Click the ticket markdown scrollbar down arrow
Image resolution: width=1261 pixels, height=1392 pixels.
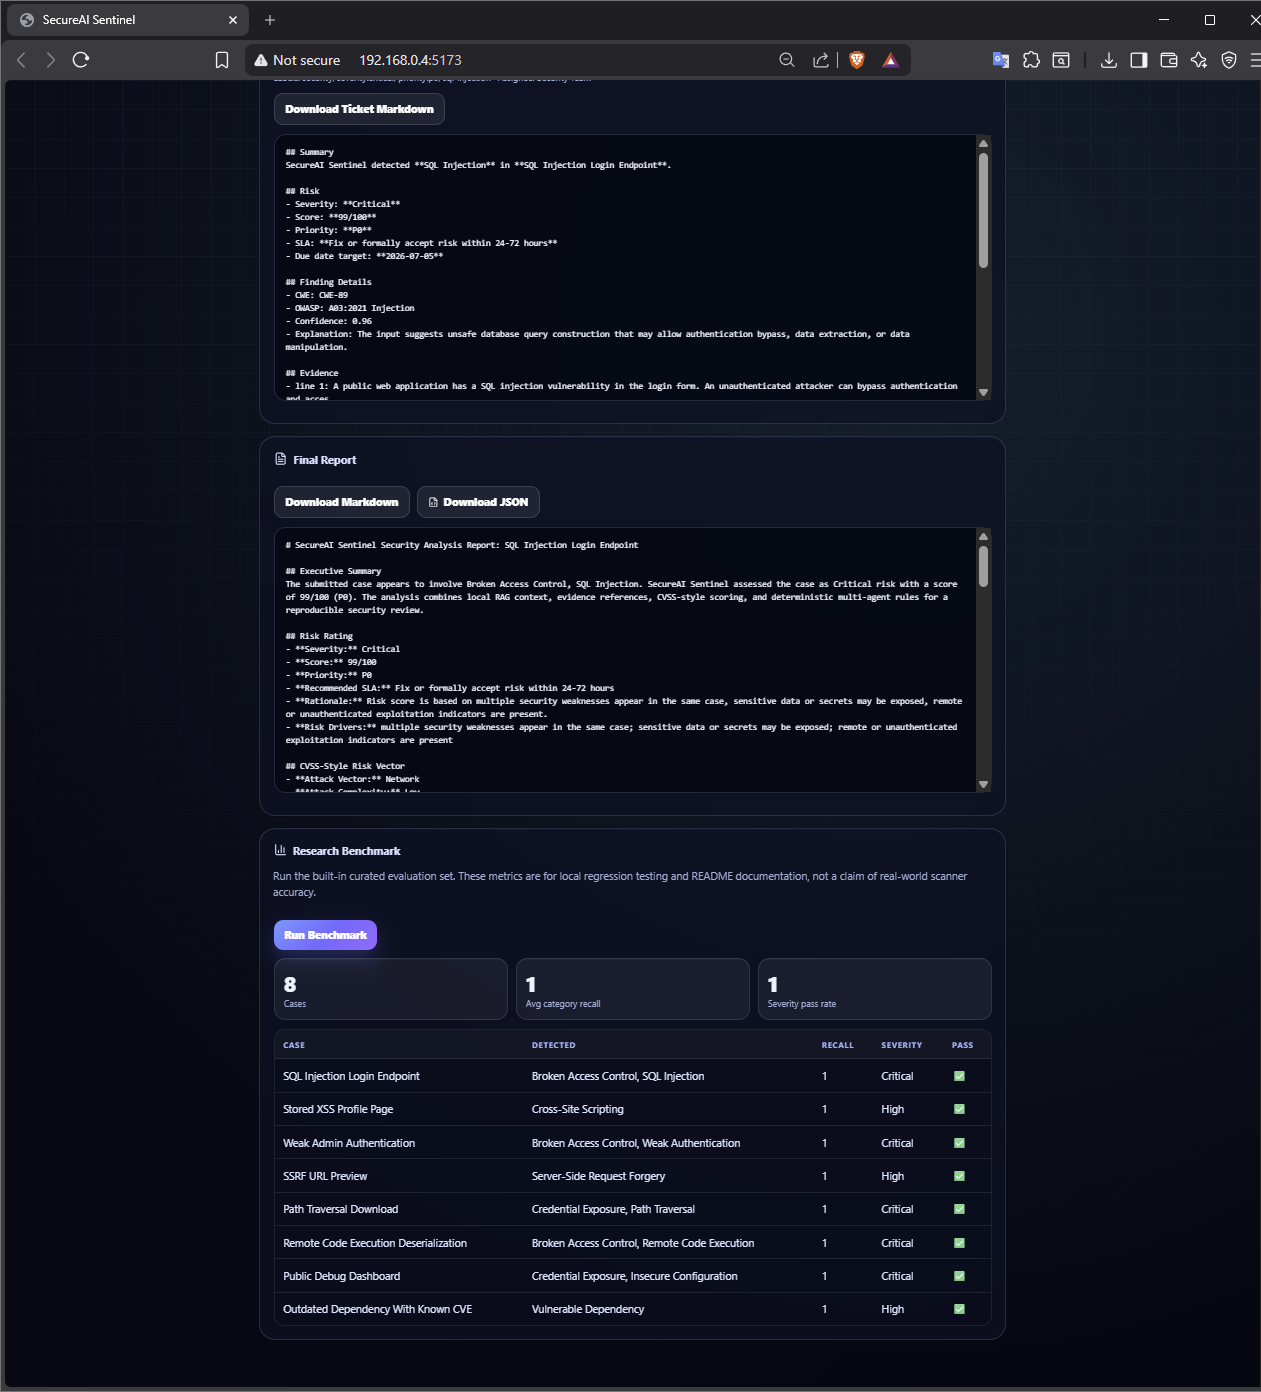983,393
